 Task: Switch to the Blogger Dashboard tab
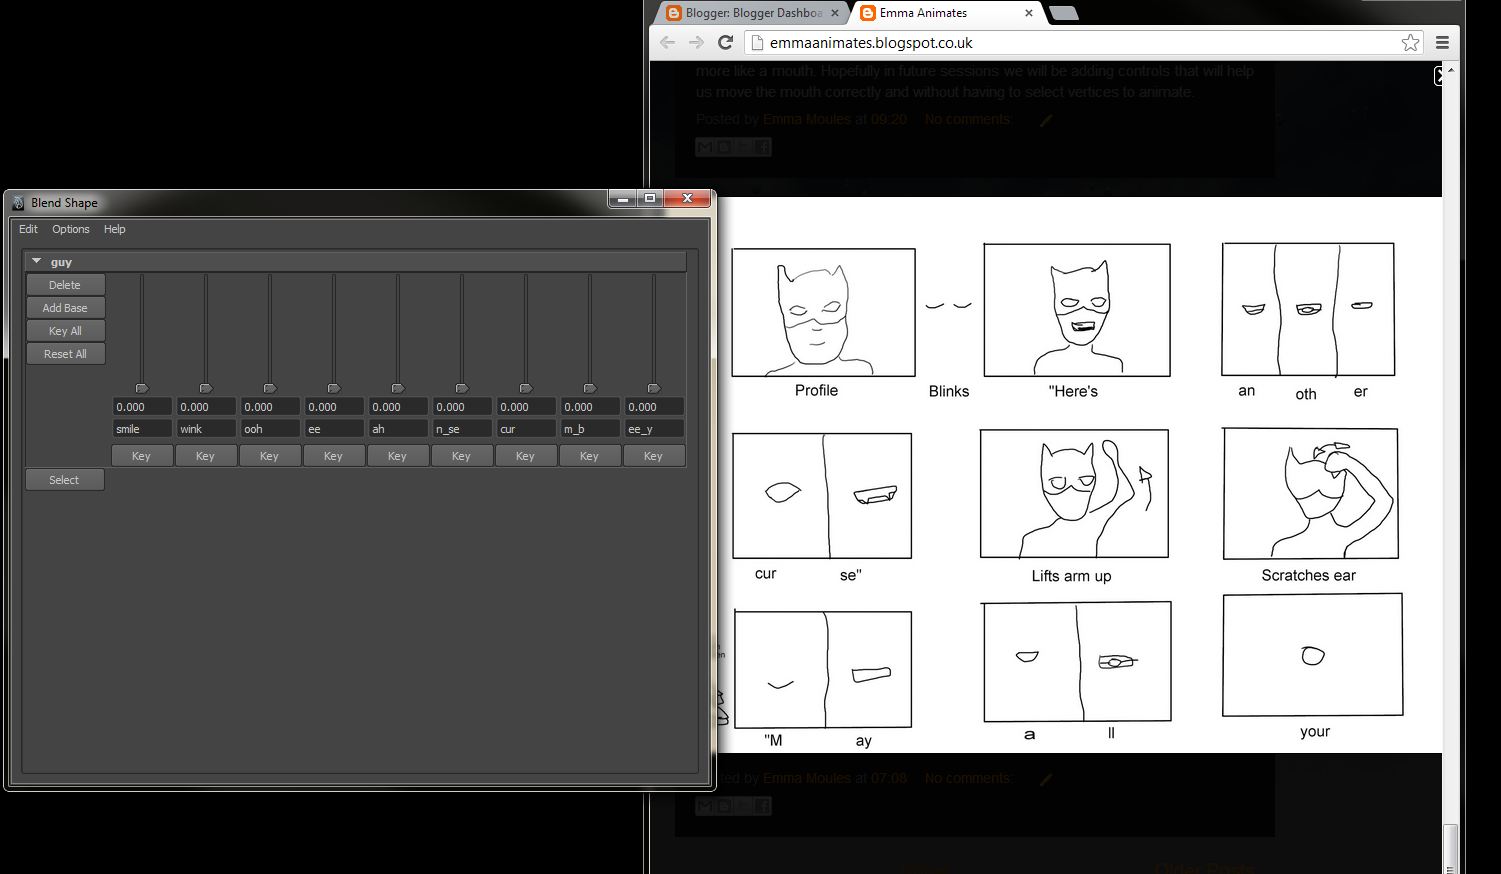tap(750, 13)
